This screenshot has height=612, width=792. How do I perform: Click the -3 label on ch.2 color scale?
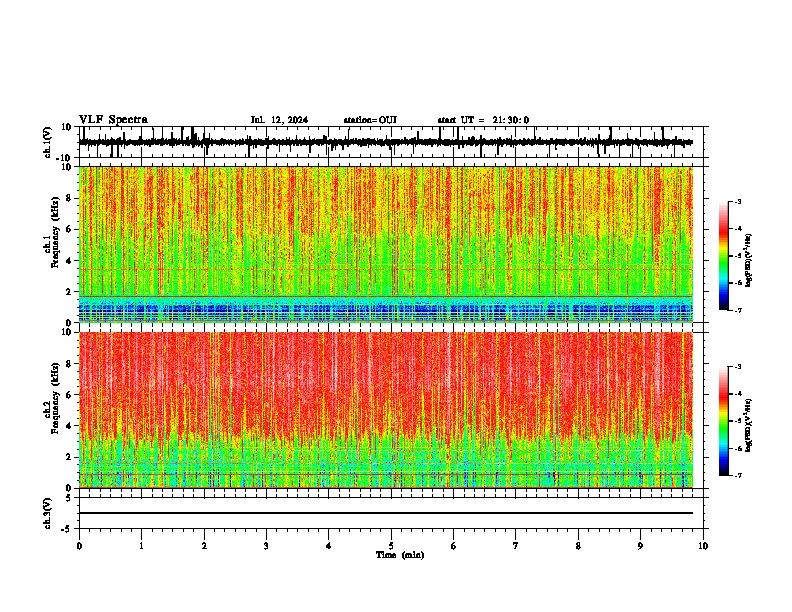point(737,367)
